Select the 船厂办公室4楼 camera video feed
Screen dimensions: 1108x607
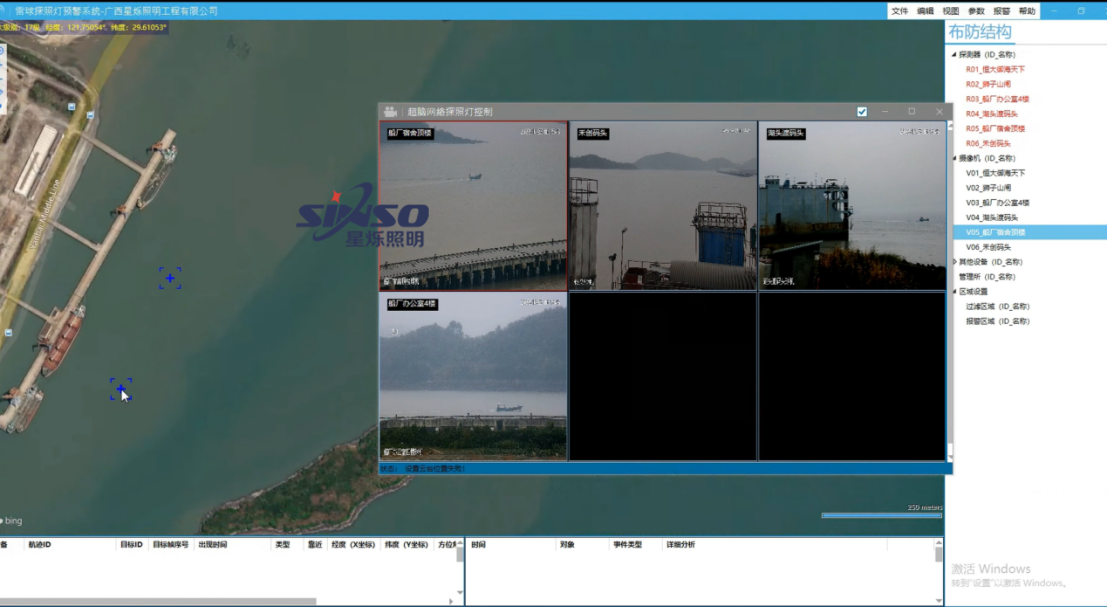pos(472,376)
